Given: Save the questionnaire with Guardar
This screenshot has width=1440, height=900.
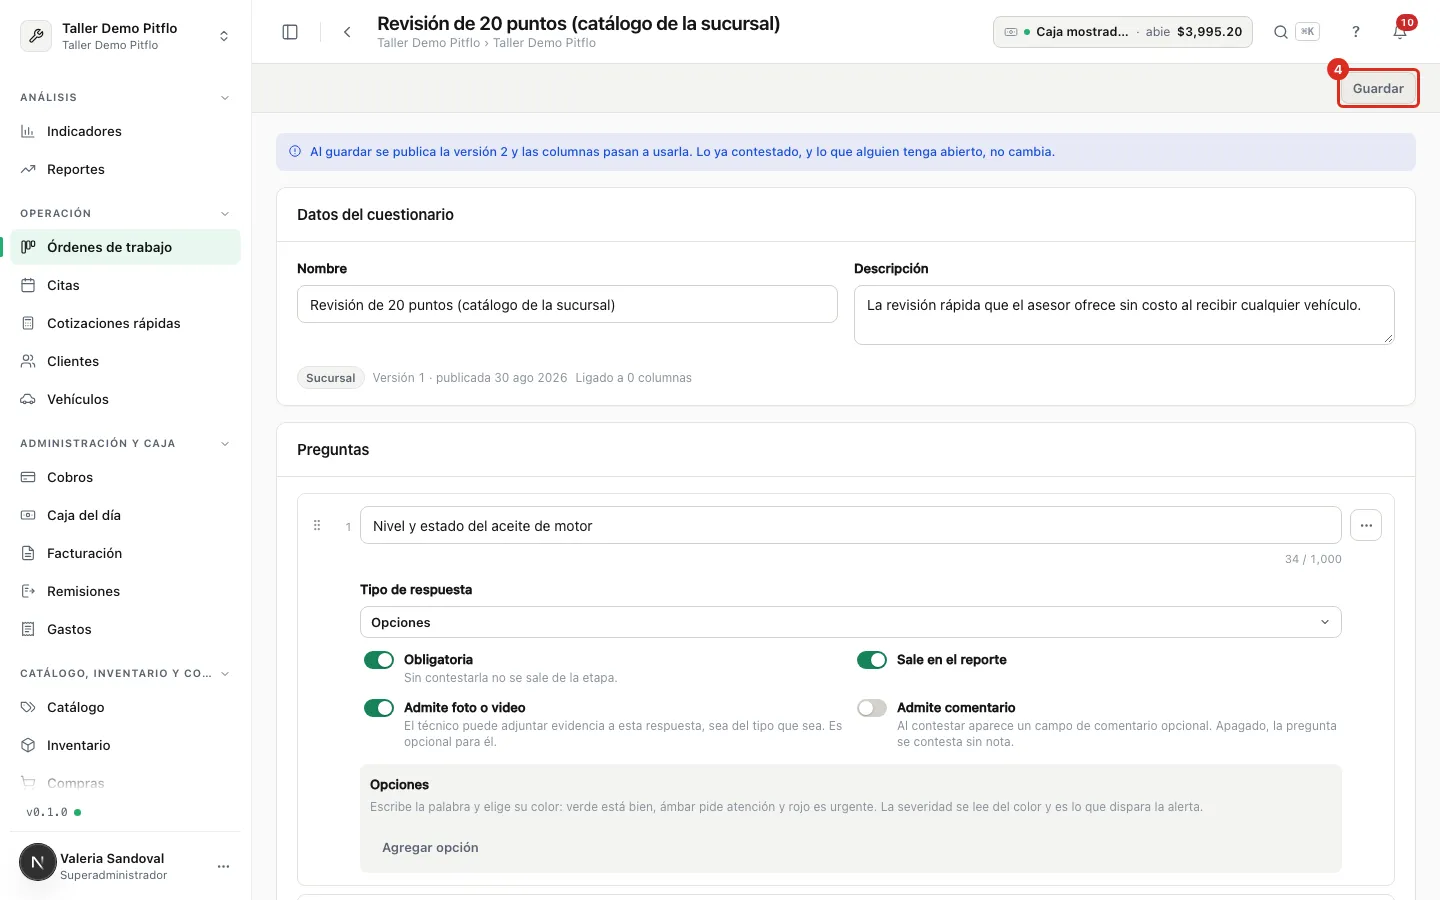Looking at the screenshot, I should pyautogui.click(x=1378, y=88).
